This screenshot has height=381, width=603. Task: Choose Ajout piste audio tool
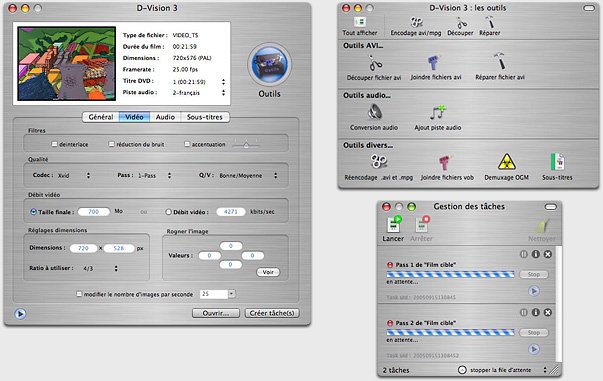[x=438, y=113]
